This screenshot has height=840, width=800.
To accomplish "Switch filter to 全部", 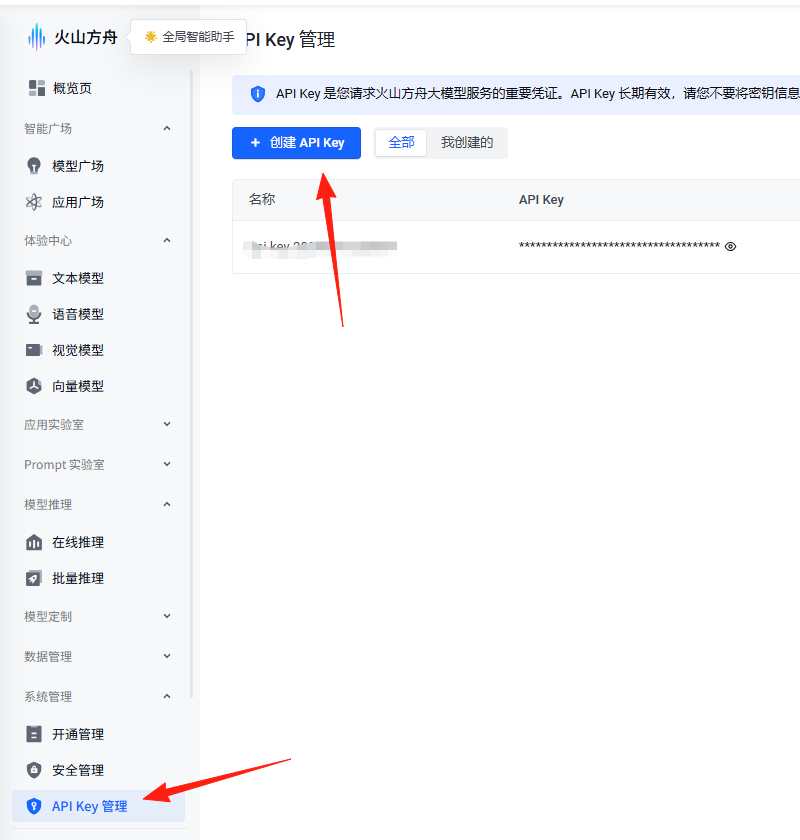I will tap(401, 142).
